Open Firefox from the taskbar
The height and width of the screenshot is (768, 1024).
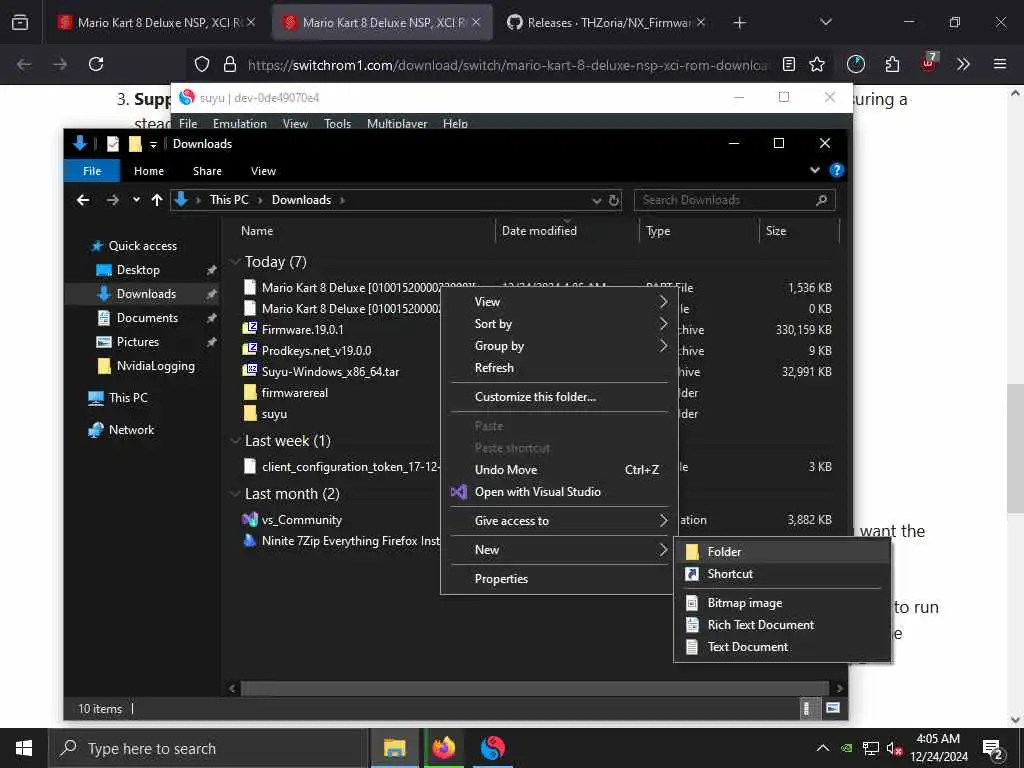[x=443, y=748]
